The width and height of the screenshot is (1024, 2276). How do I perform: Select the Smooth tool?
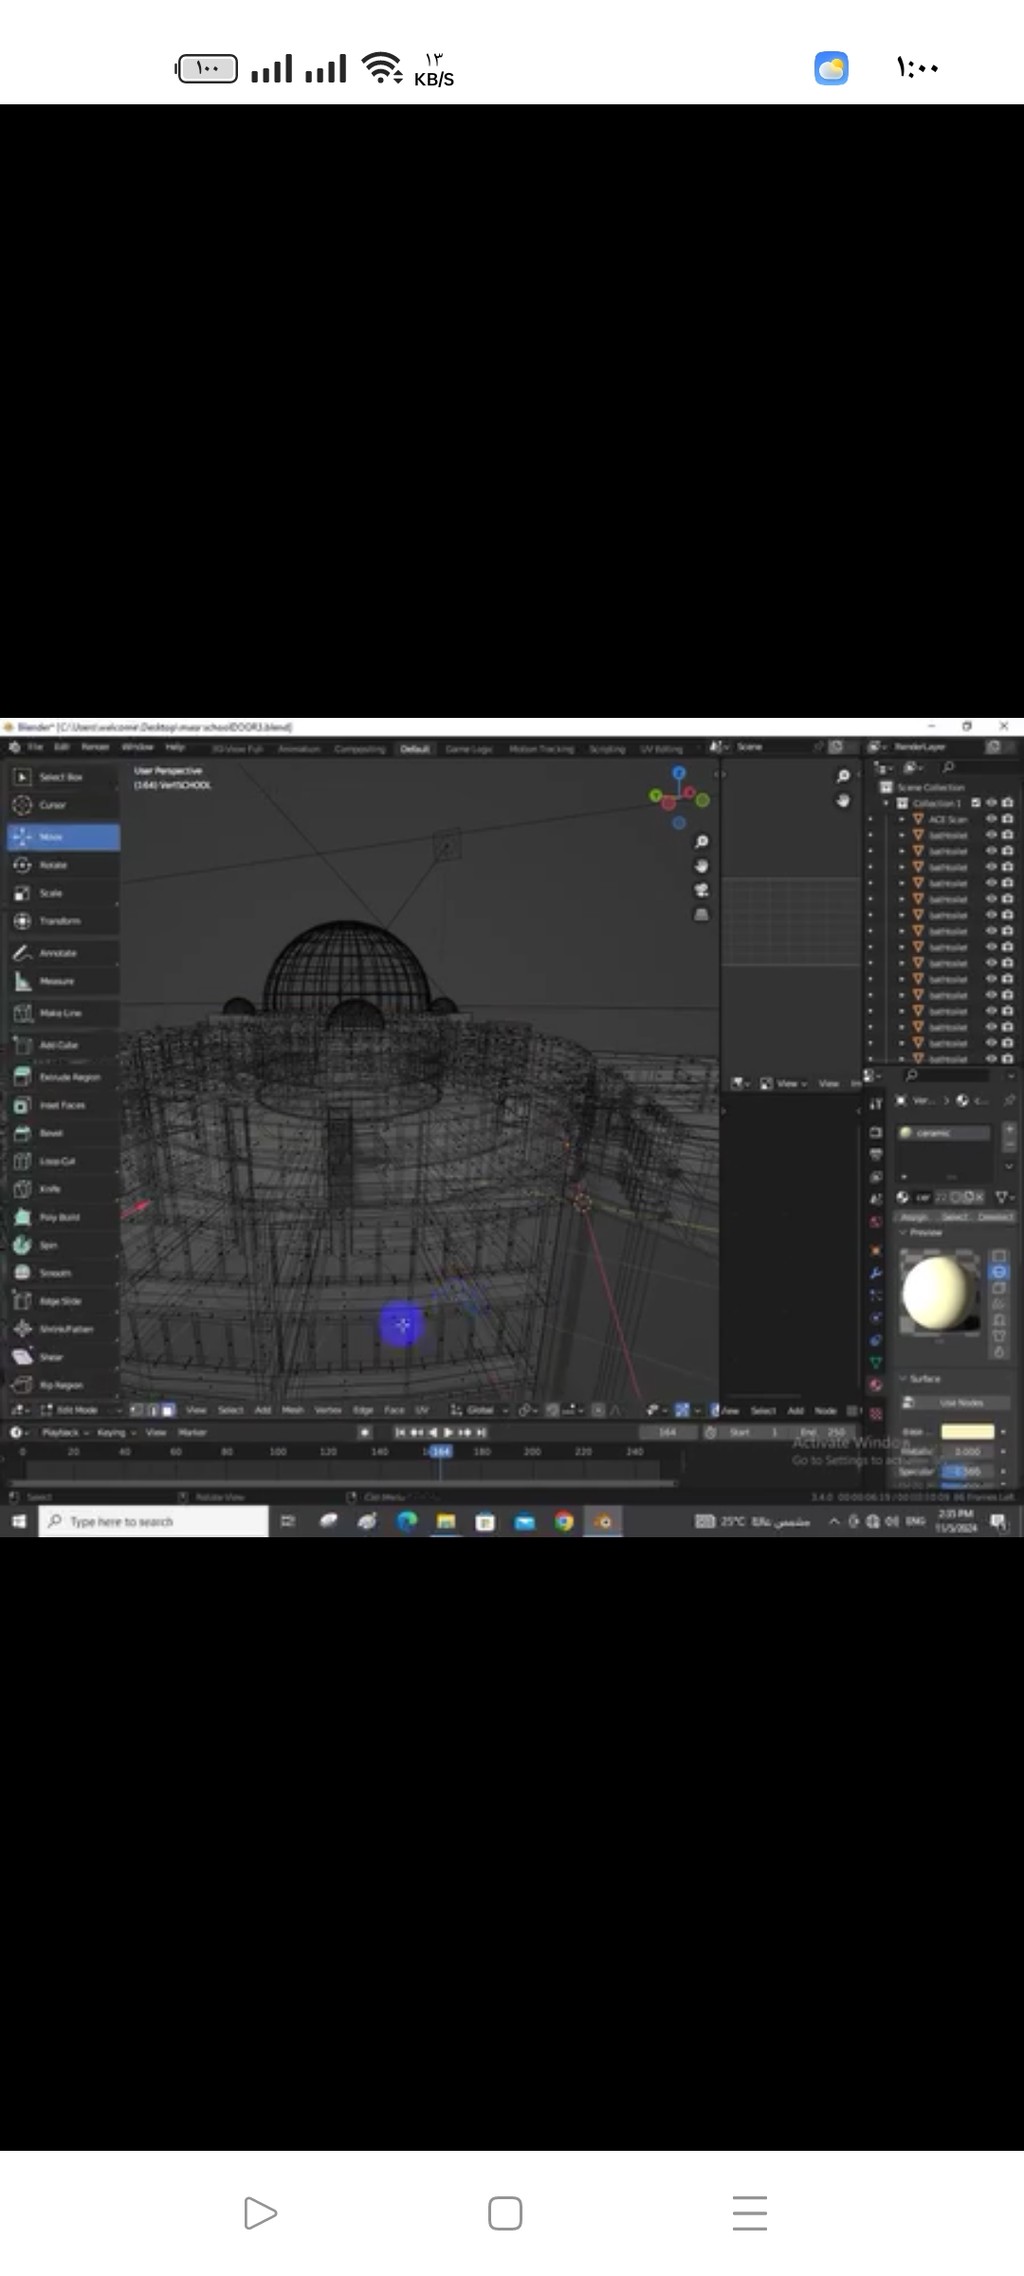click(x=62, y=1273)
